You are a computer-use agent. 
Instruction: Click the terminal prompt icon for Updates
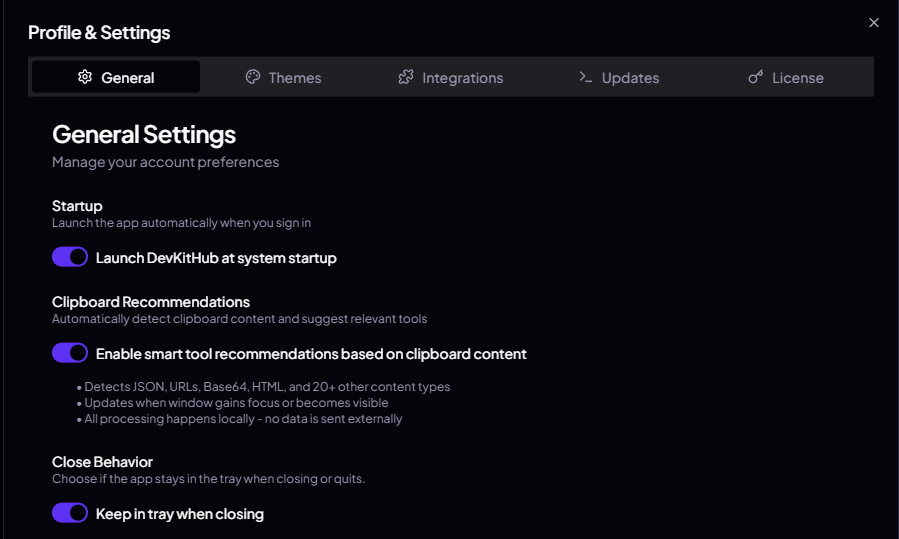(586, 77)
